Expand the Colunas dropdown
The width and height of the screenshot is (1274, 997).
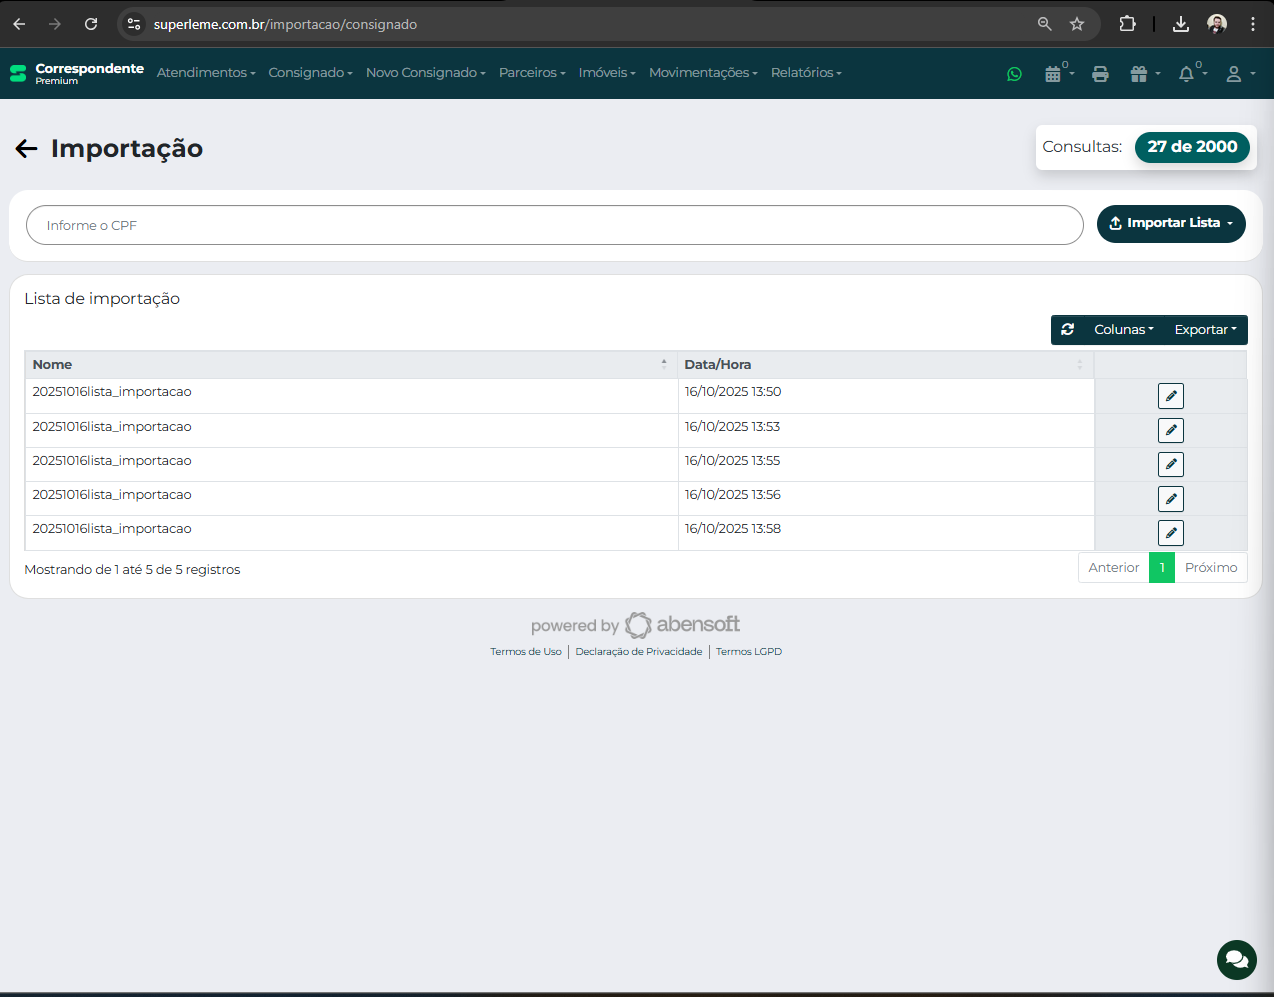[1123, 330]
